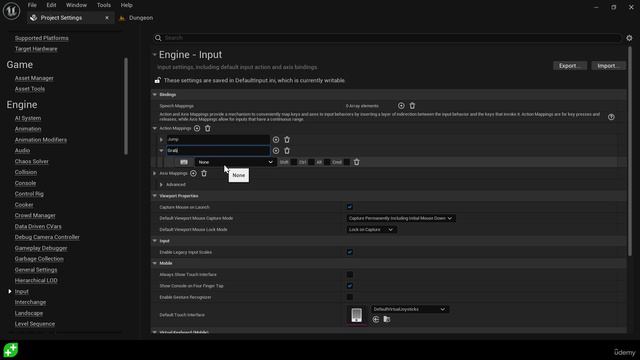
Task: Add a Speech Mappings array element
Action: pyautogui.click(x=401, y=106)
